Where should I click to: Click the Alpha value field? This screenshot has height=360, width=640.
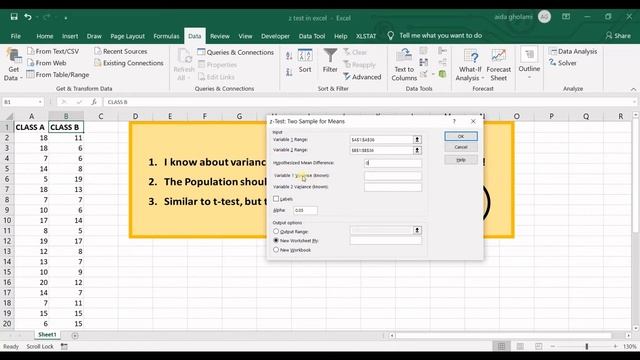point(305,210)
